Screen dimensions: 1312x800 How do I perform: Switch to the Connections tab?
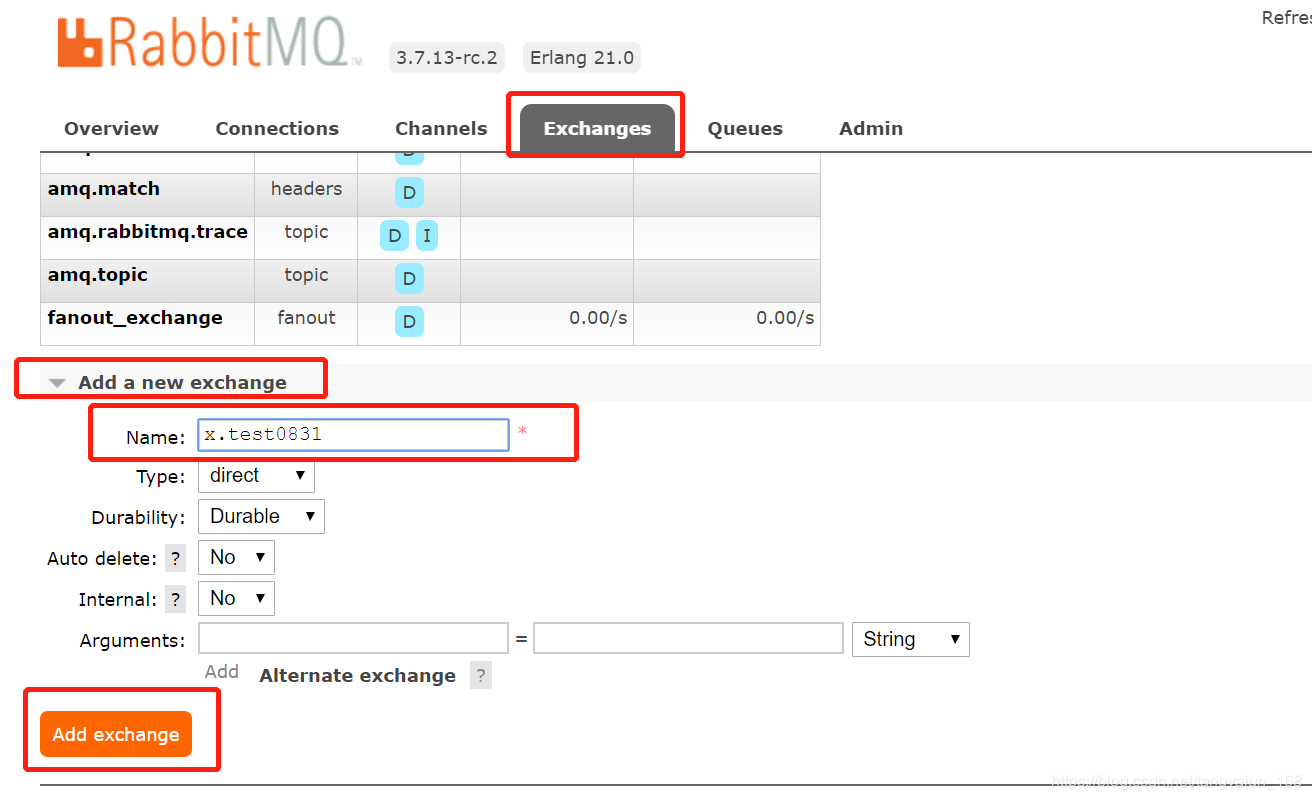click(x=277, y=129)
